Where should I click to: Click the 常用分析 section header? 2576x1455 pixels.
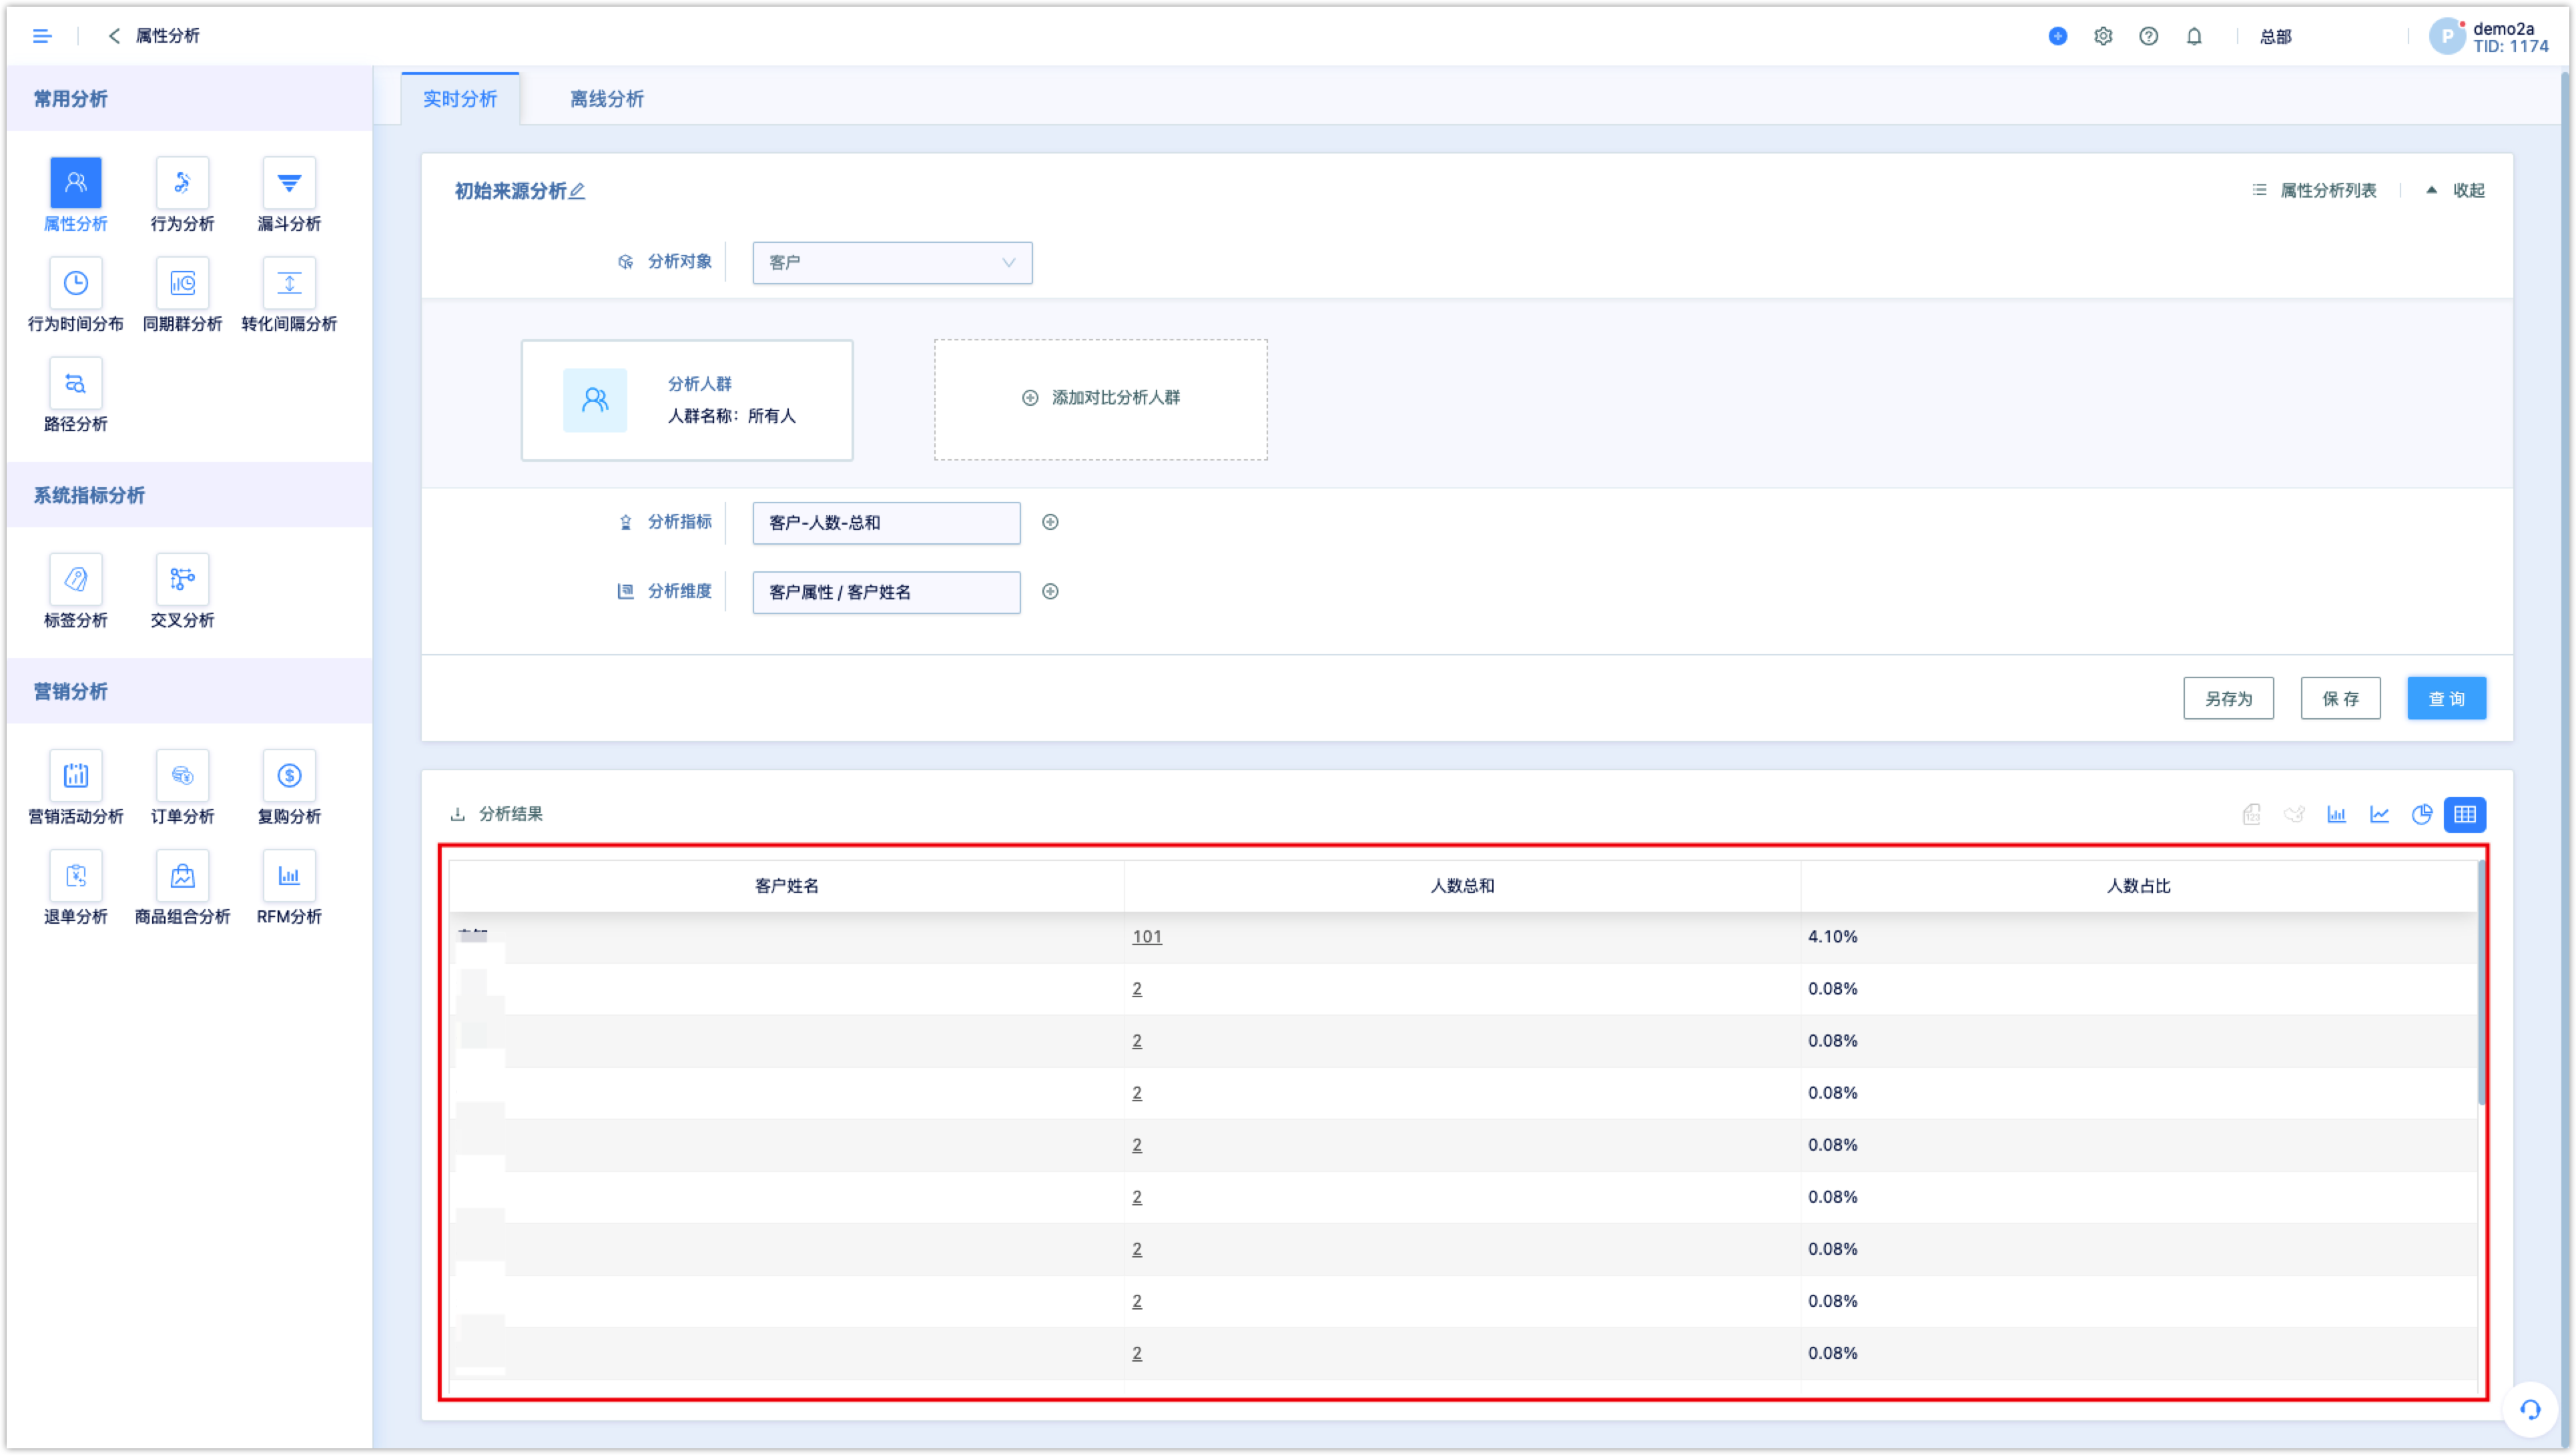click(x=190, y=98)
